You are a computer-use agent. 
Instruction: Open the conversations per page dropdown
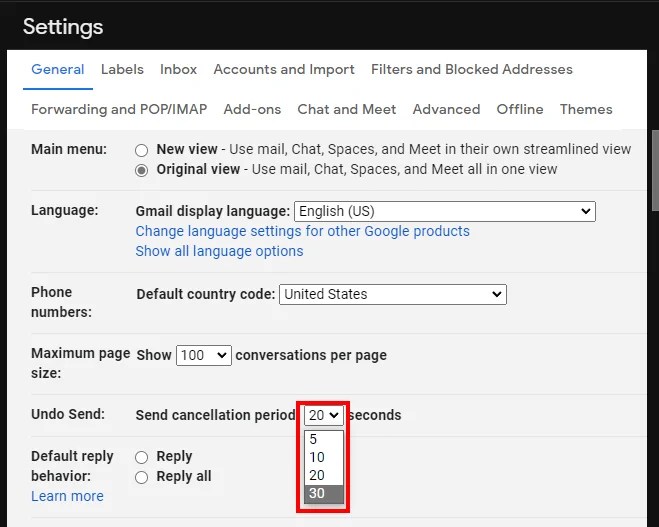point(203,356)
